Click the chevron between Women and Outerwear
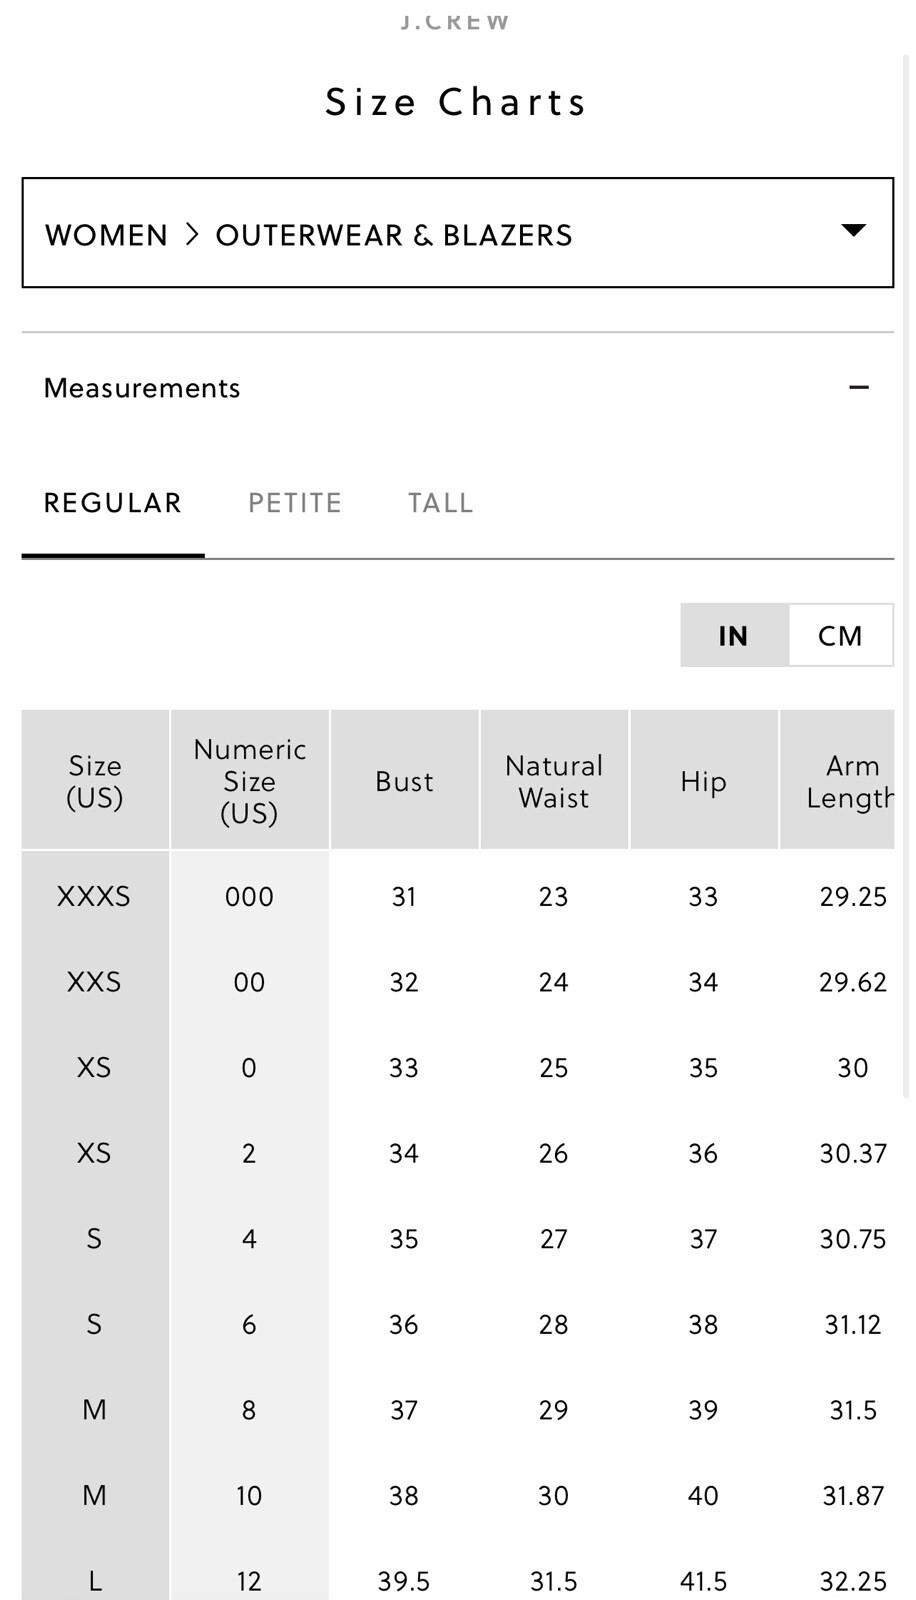 pos(192,234)
